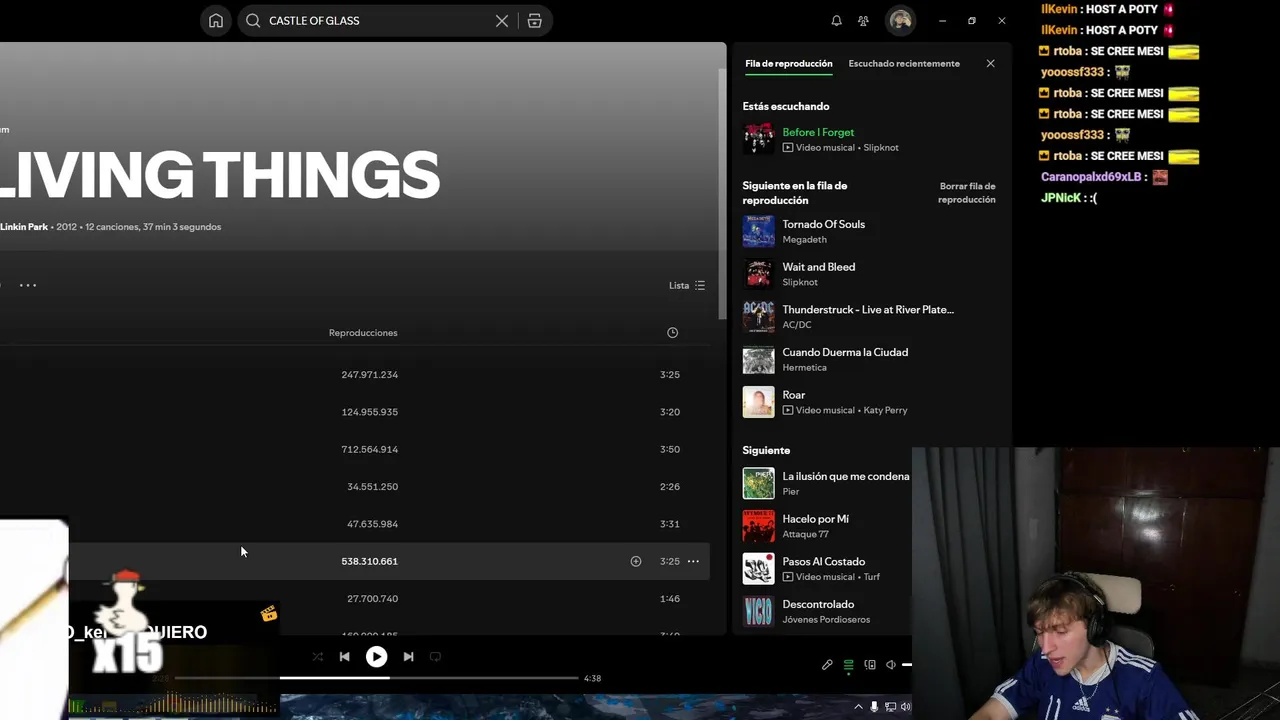Click Pasos Al Costado cover thumbnail
Screen dimensions: 1280x720
click(x=758, y=569)
